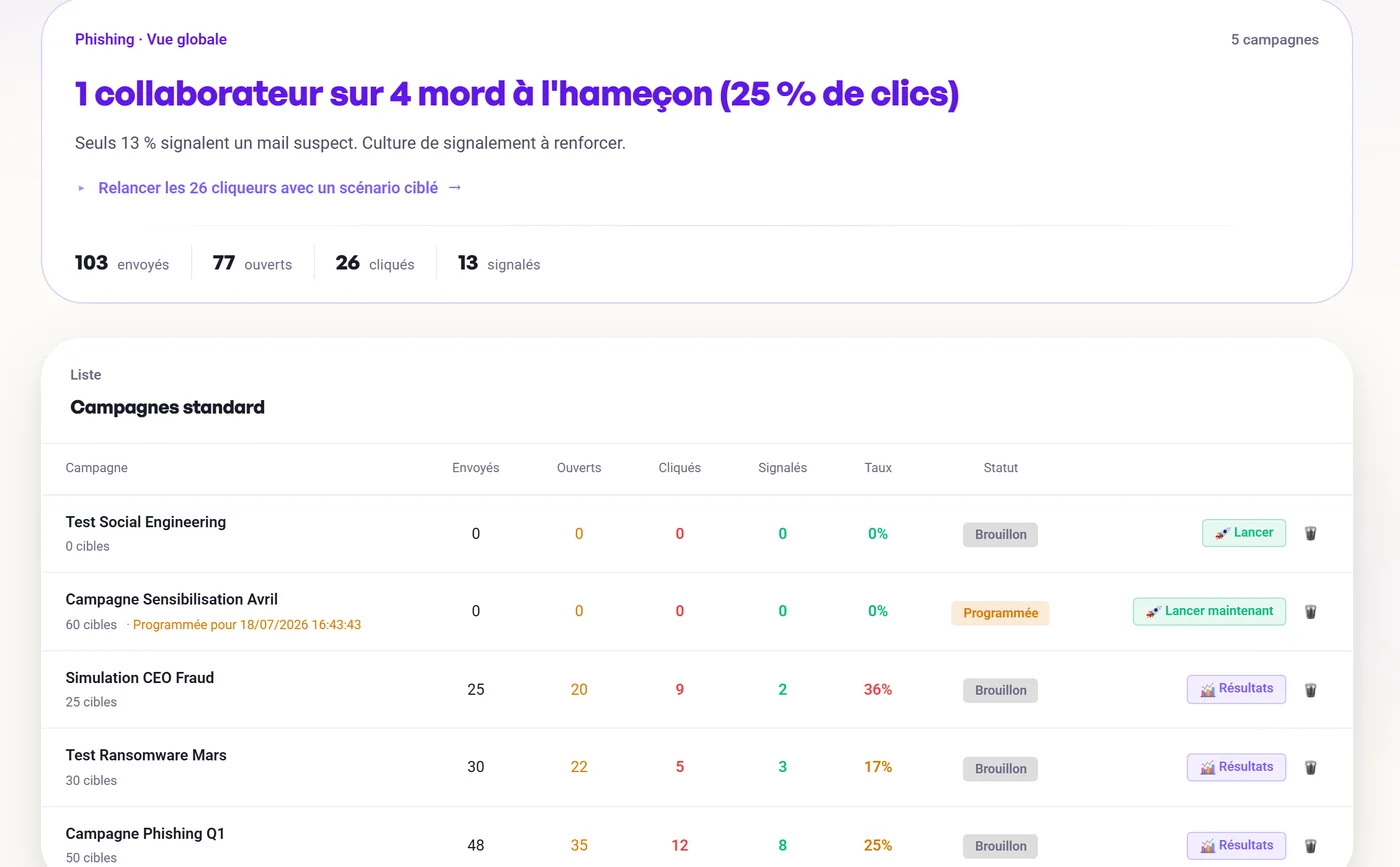Delete Campagne Phishing Q1 with trash icon
The width and height of the screenshot is (1400, 867).
click(1310, 845)
